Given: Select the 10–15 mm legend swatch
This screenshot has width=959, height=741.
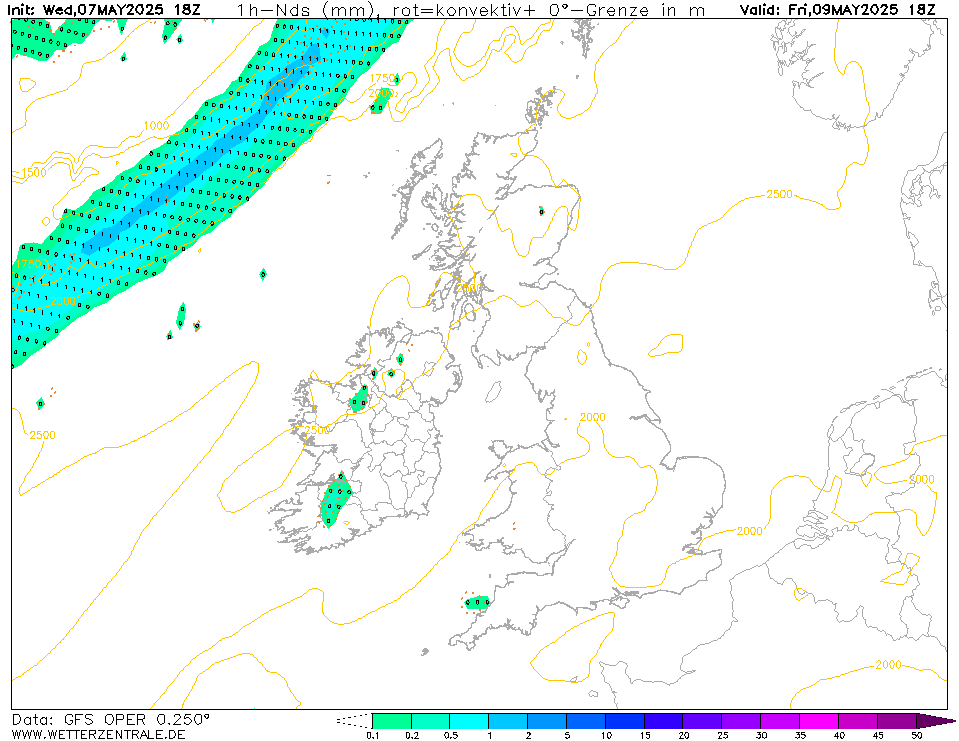Looking at the screenshot, I should click(x=624, y=721).
